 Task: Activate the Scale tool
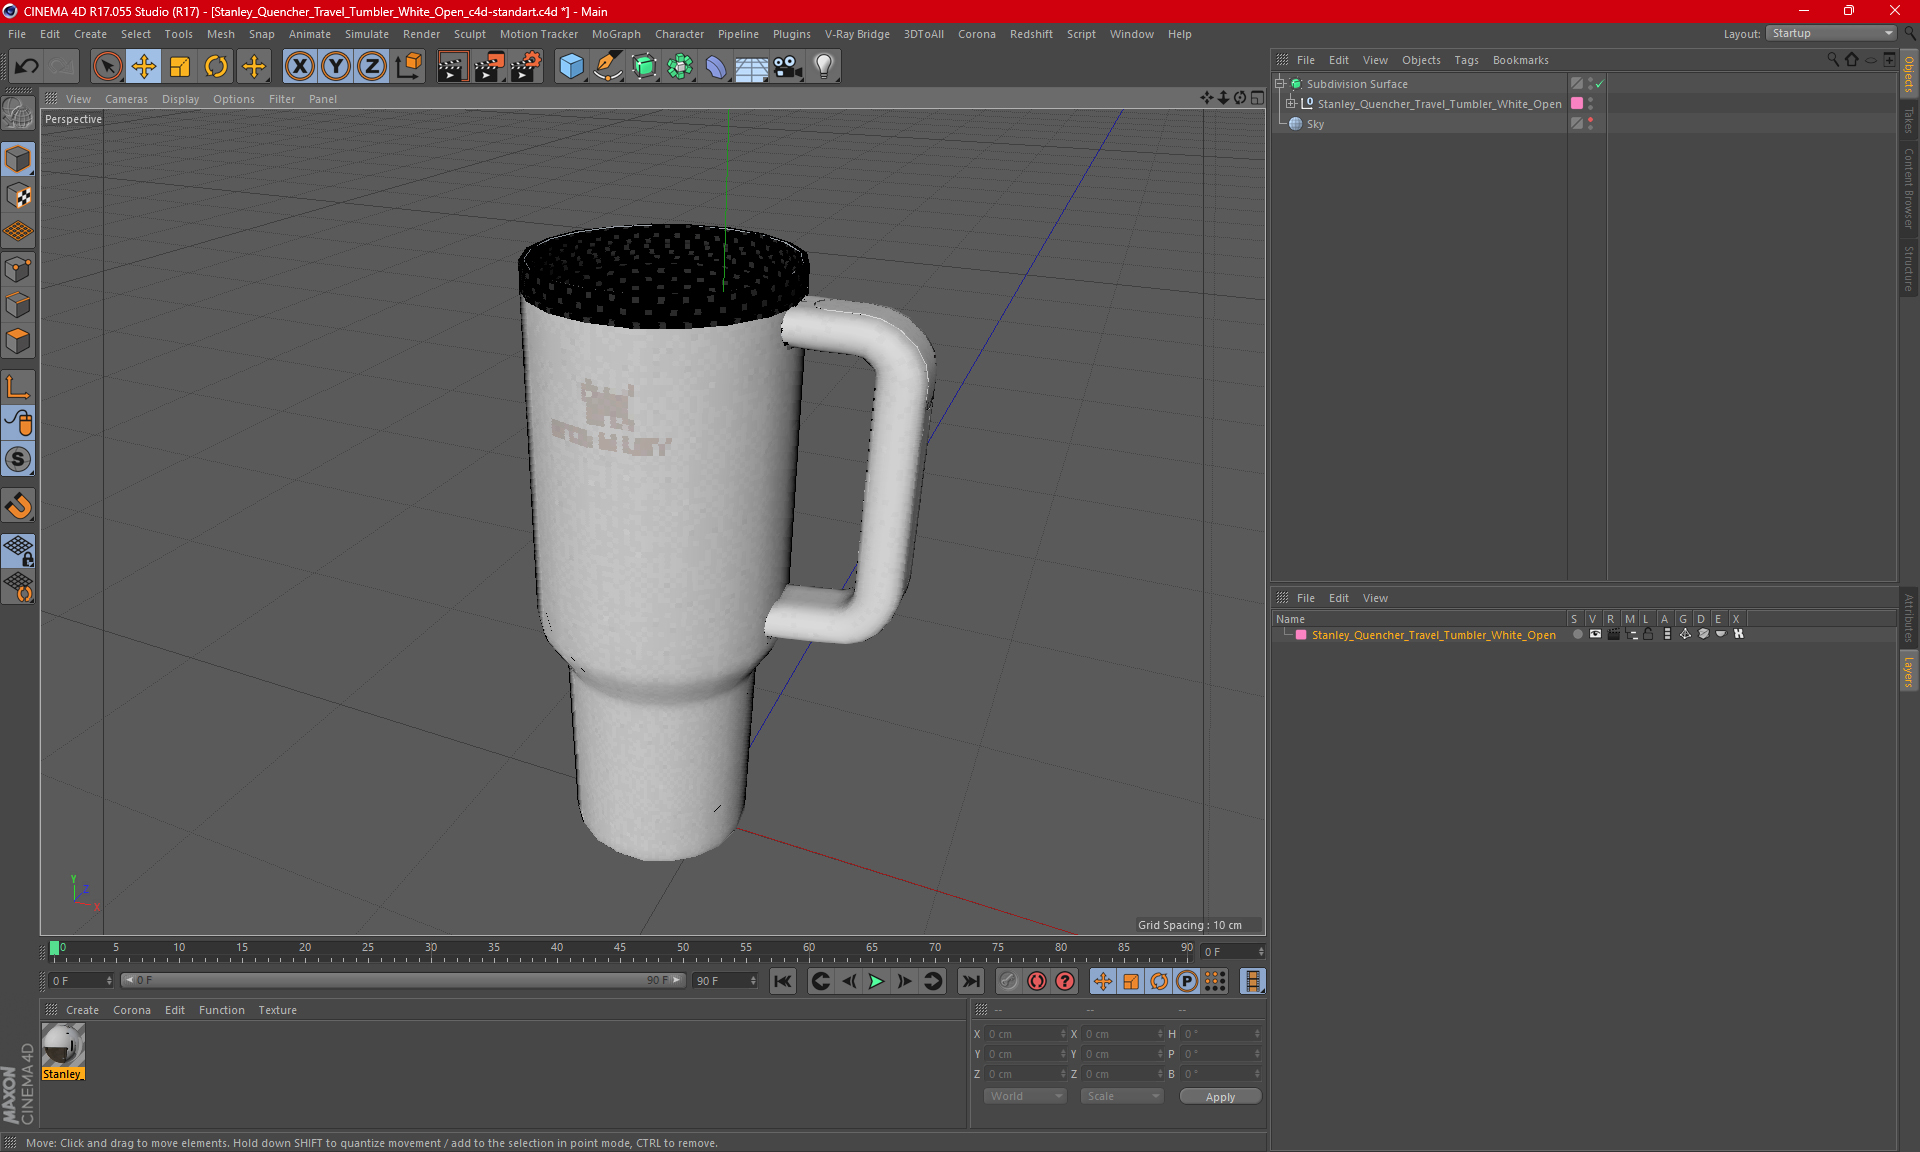pos(180,67)
